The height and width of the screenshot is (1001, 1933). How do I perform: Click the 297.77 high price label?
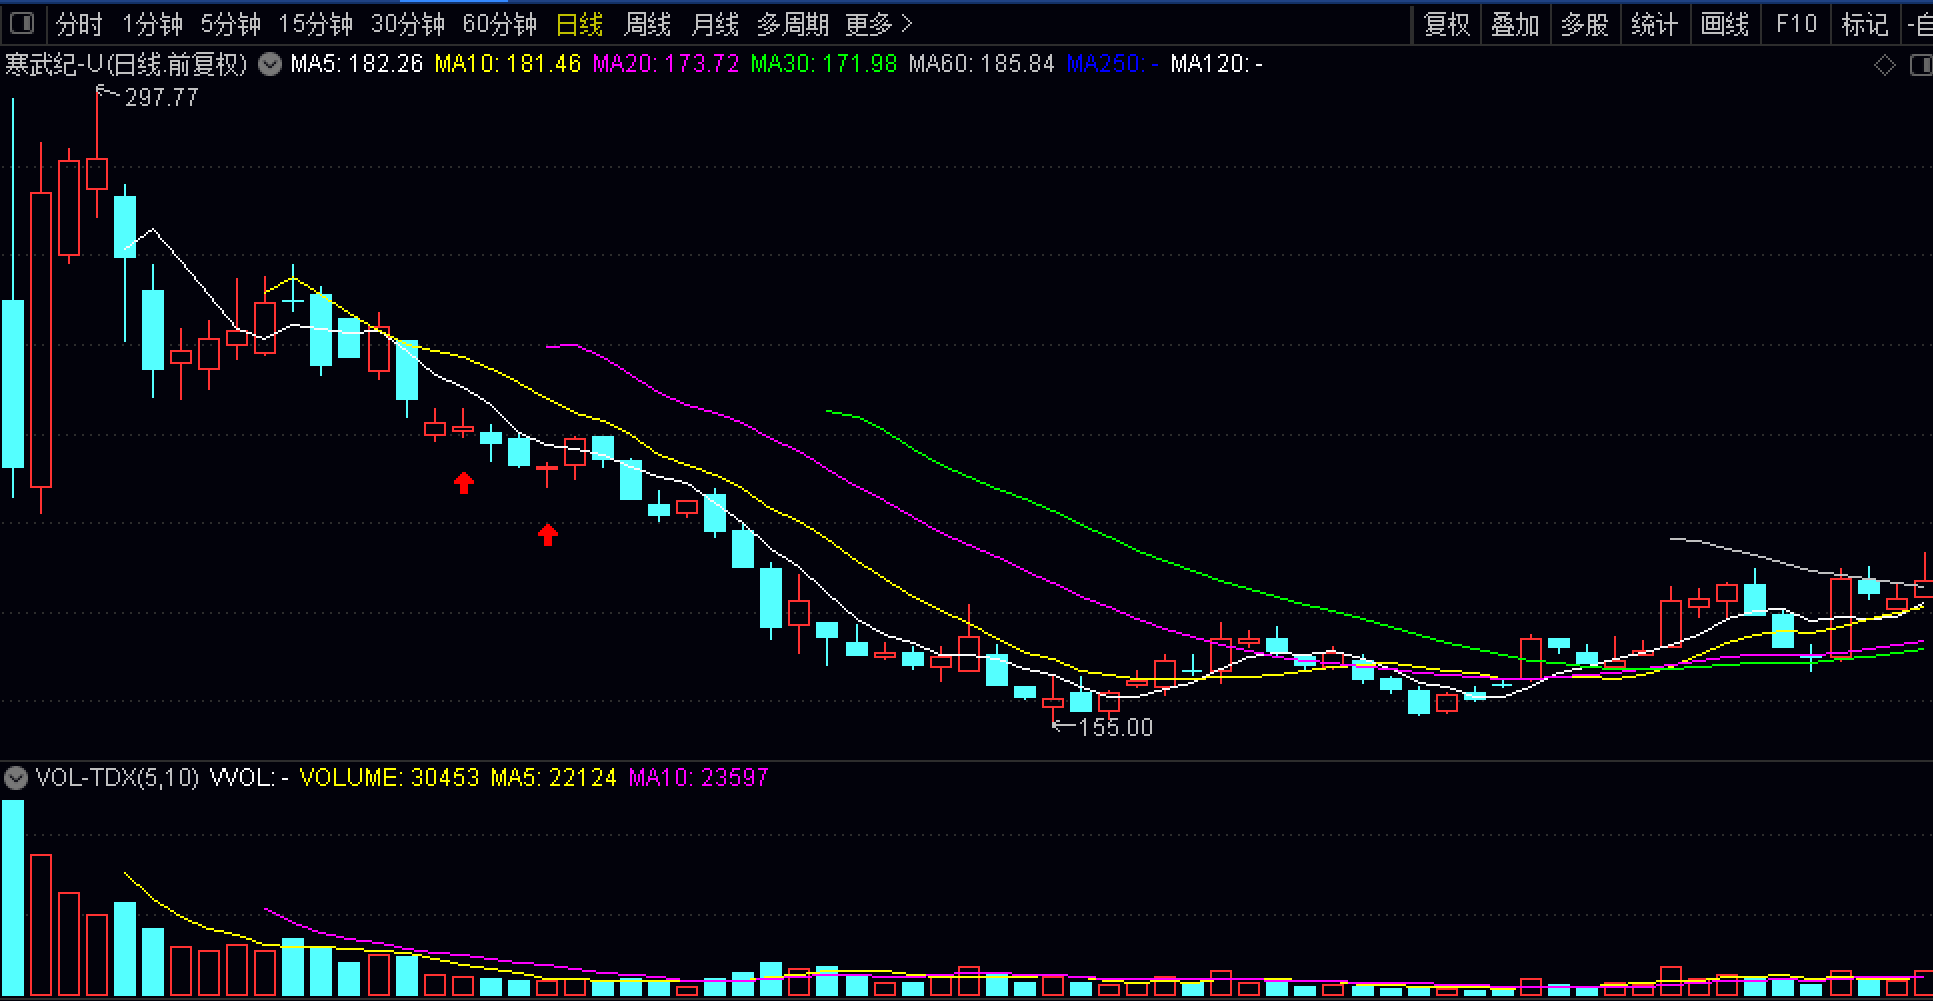click(160, 98)
